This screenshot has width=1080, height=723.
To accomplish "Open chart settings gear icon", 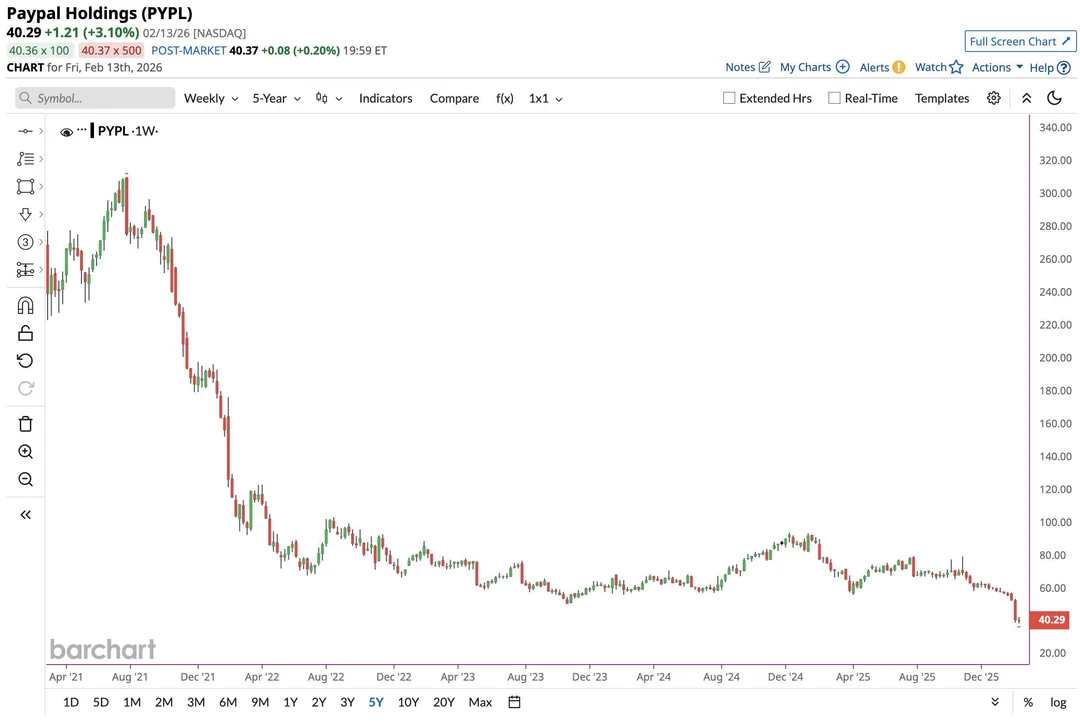I will 993,98.
